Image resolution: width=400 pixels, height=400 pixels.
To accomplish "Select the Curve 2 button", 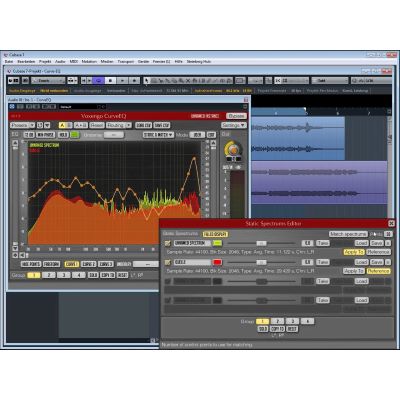I will pos(89,264).
